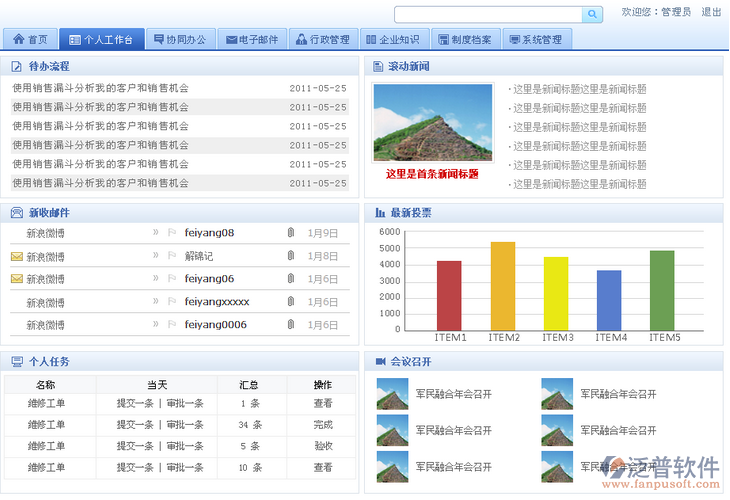The width and height of the screenshot is (730, 500).
Task: Click 验收 action in the task table
Action: click(322, 446)
